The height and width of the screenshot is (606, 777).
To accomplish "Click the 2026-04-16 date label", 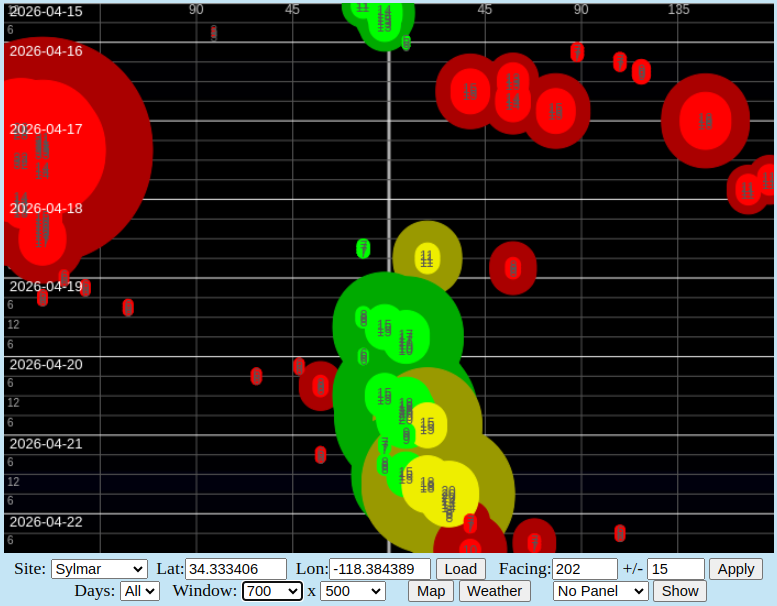I will pyautogui.click(x=46, y=51).
